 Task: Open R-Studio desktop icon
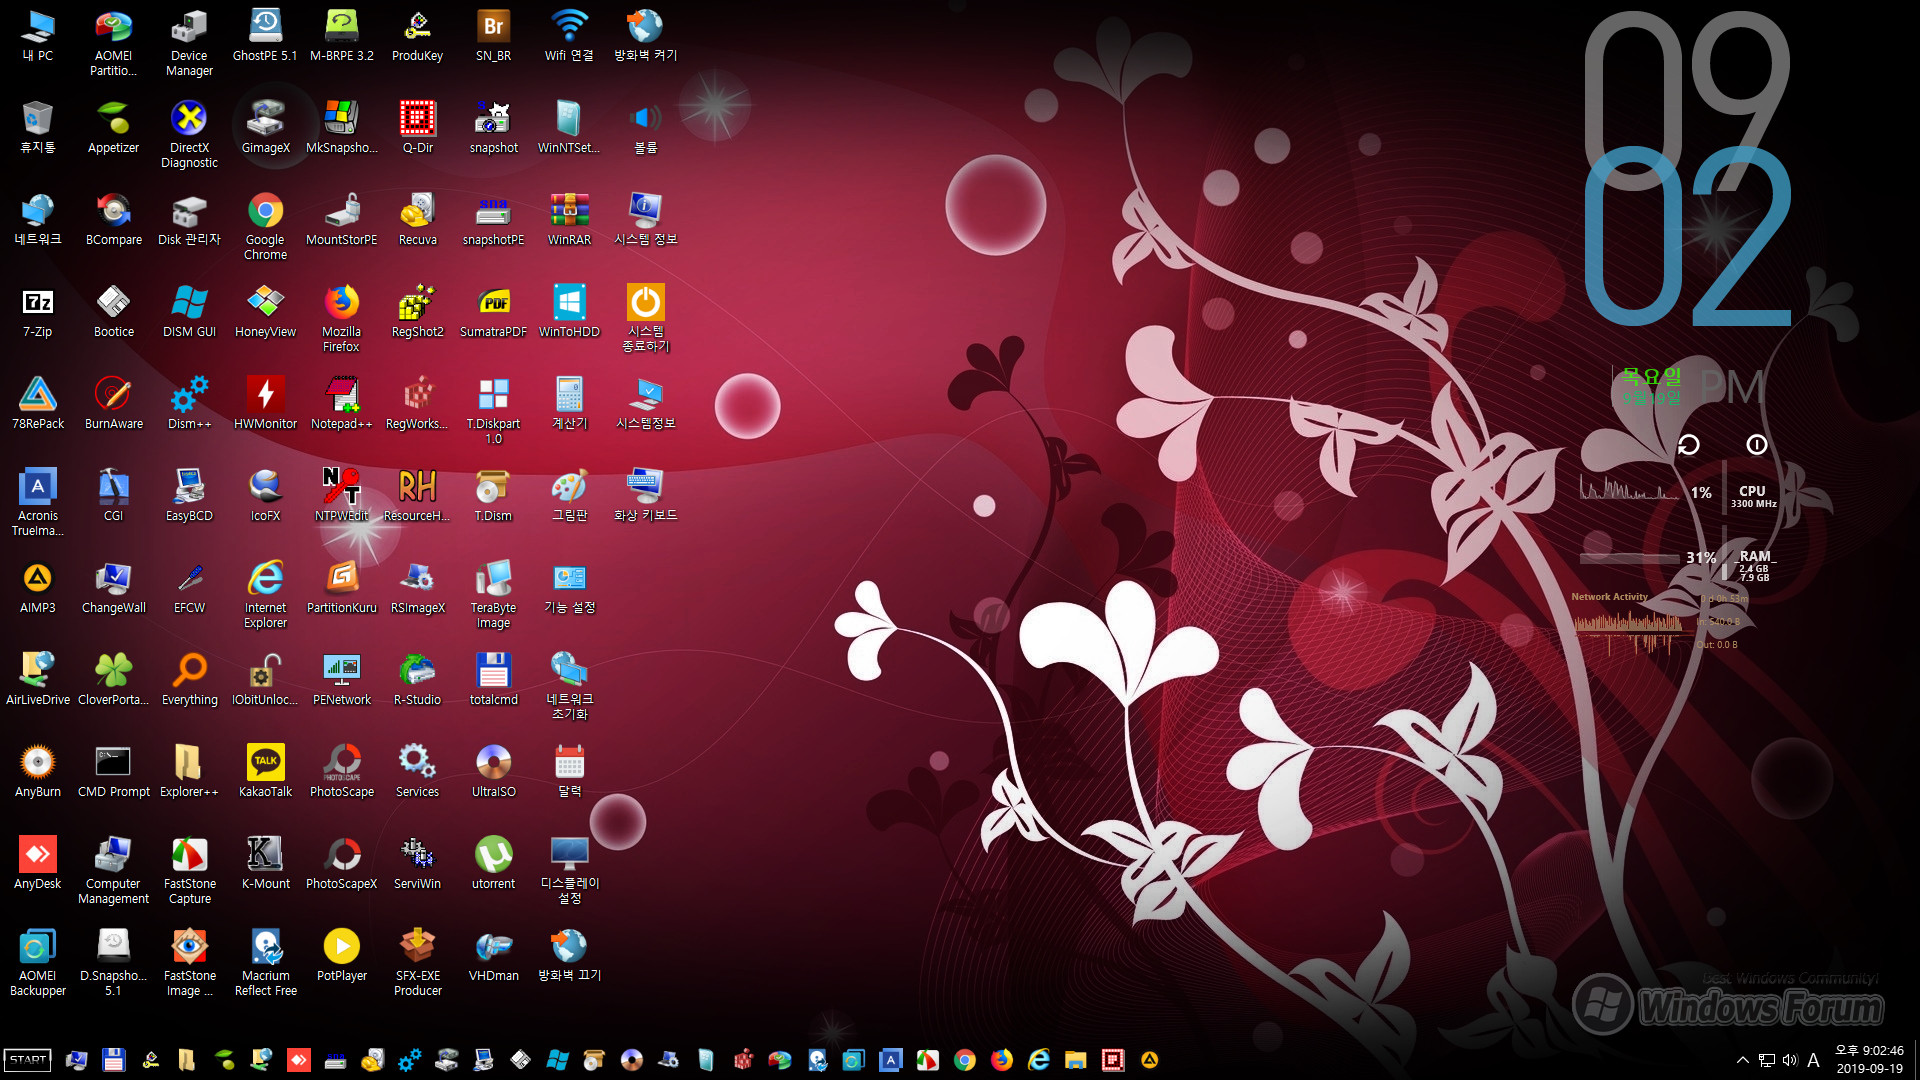click(417, 679)
